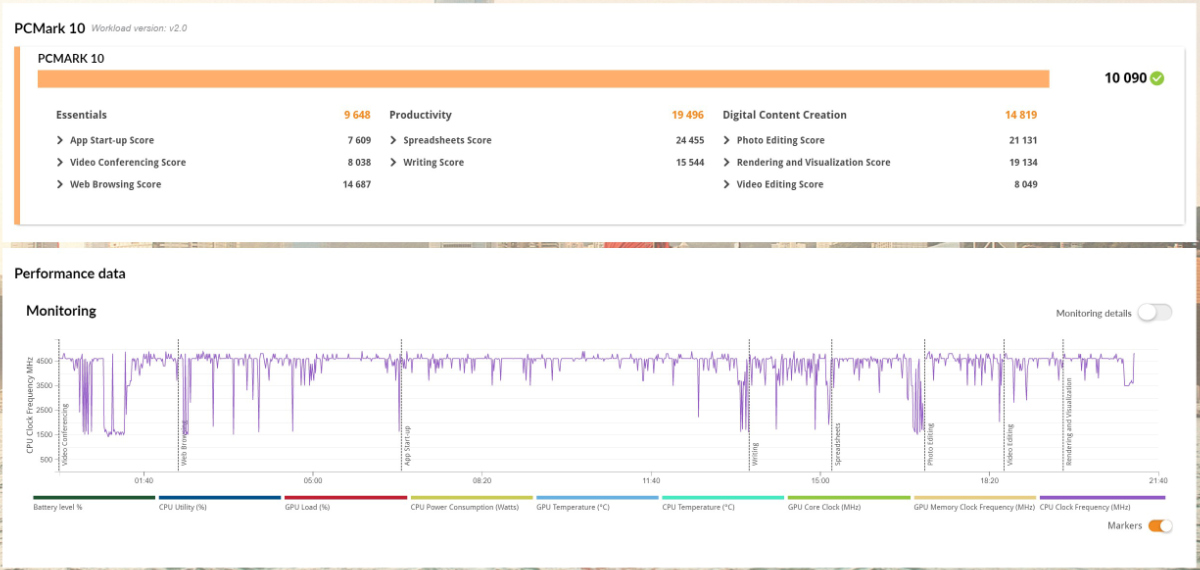The height and width of the screenshot is (570, 1200).
Task: Expand Video Editing Score chevron
Action: (727, 184)
